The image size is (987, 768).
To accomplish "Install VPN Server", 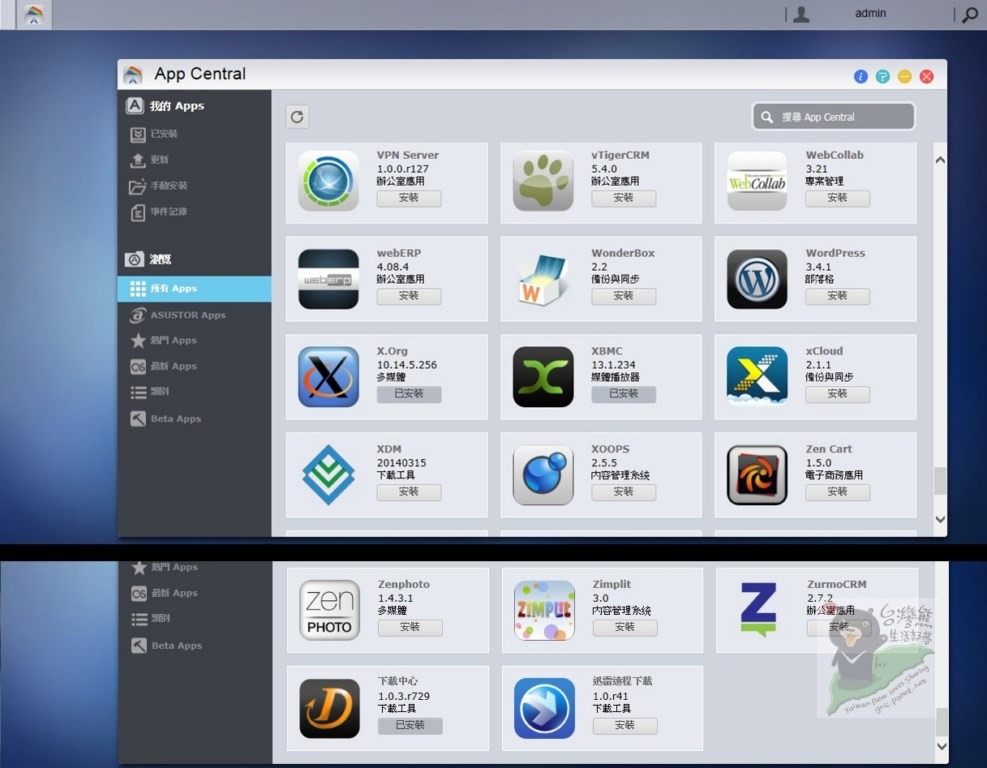I will 409,198.
